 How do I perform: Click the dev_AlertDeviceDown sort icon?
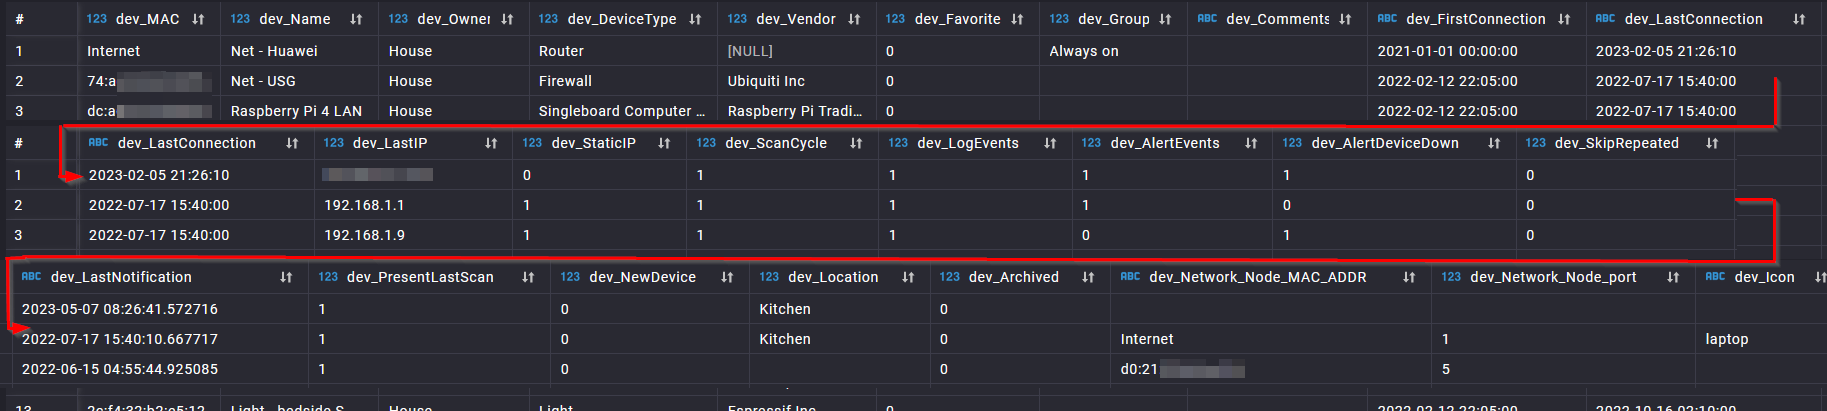pyautogui.click(x=1494, y=143)
